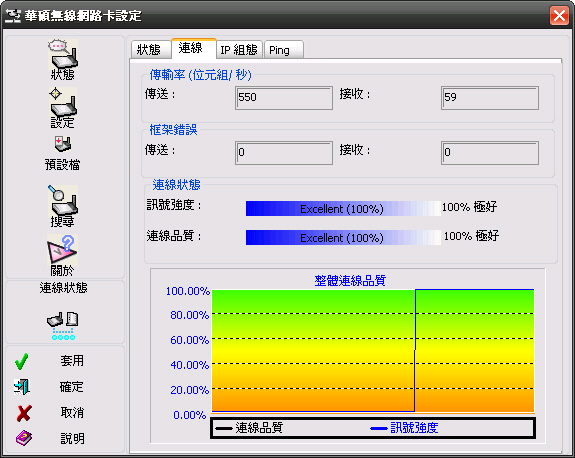Viewport: 575px width, 458px height.
Task: Click the 訊號強度 legend entry in chart
Action: pos(404,428)
